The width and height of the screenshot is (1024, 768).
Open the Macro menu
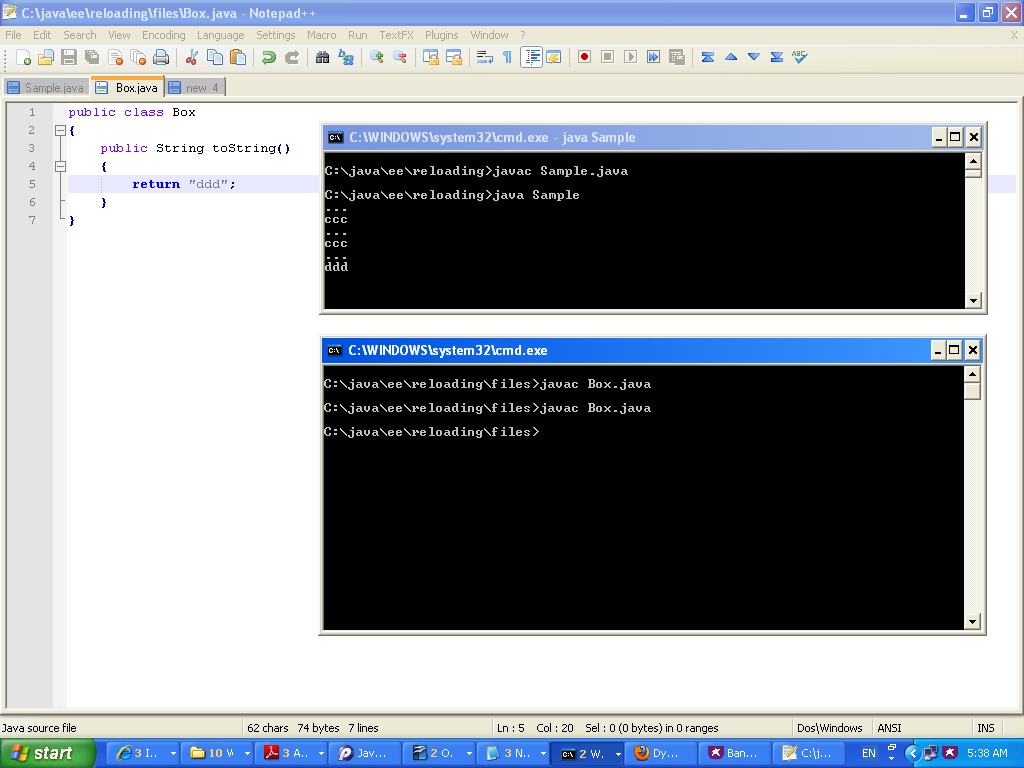click(x=322, y=35)
